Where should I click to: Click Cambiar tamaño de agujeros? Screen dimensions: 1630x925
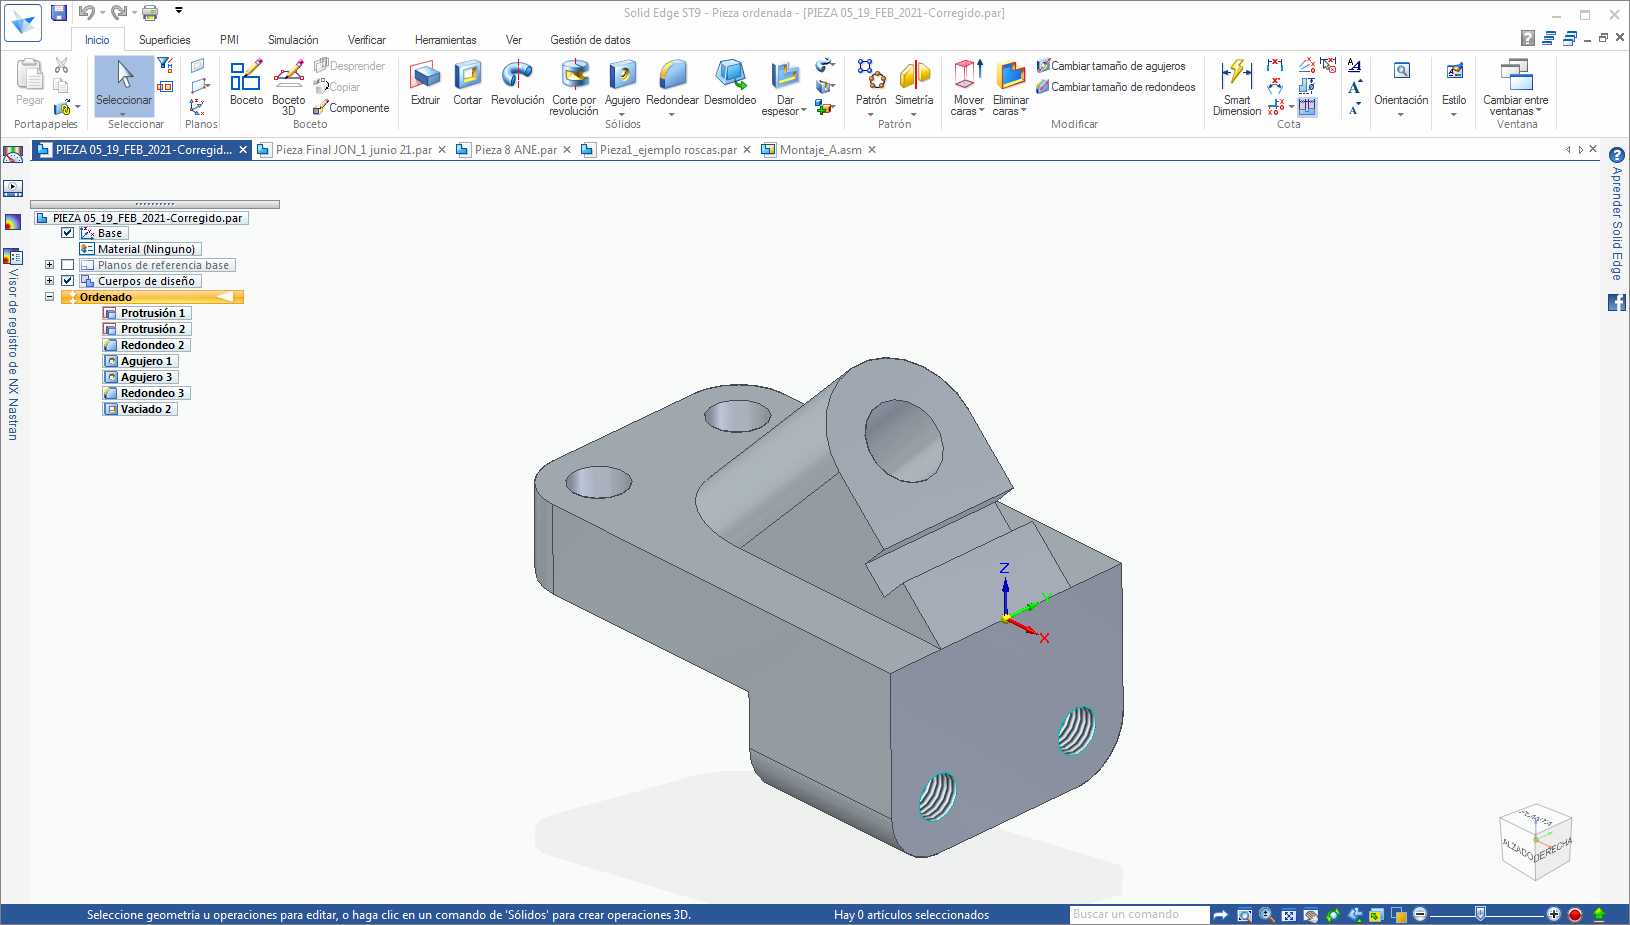[1117, 66]
